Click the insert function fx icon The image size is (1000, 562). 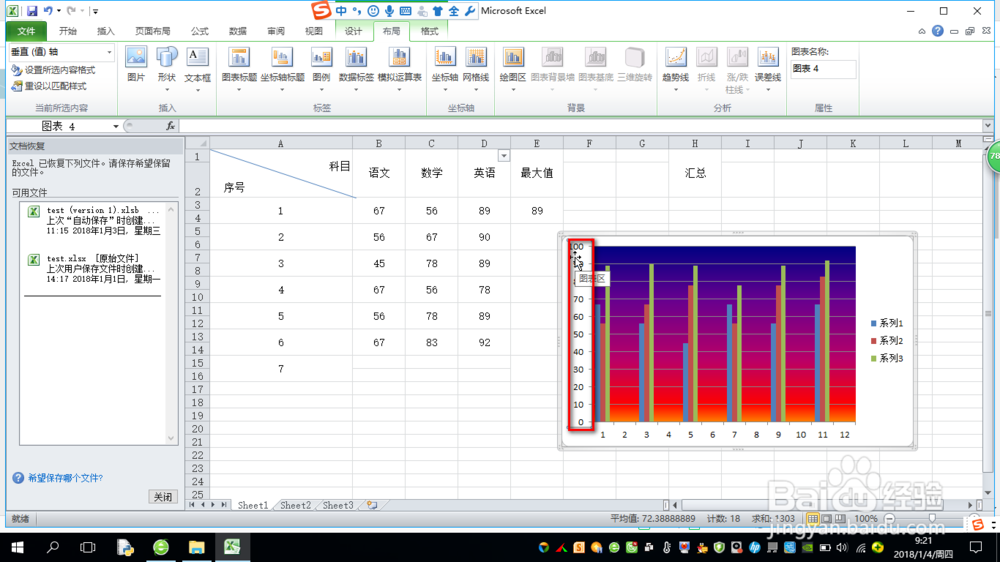[170, 126]
